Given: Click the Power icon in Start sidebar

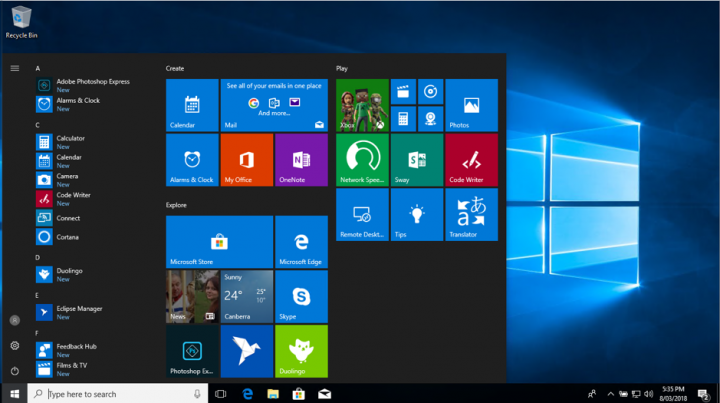Looking at the screenshot, I should point(15,370).
